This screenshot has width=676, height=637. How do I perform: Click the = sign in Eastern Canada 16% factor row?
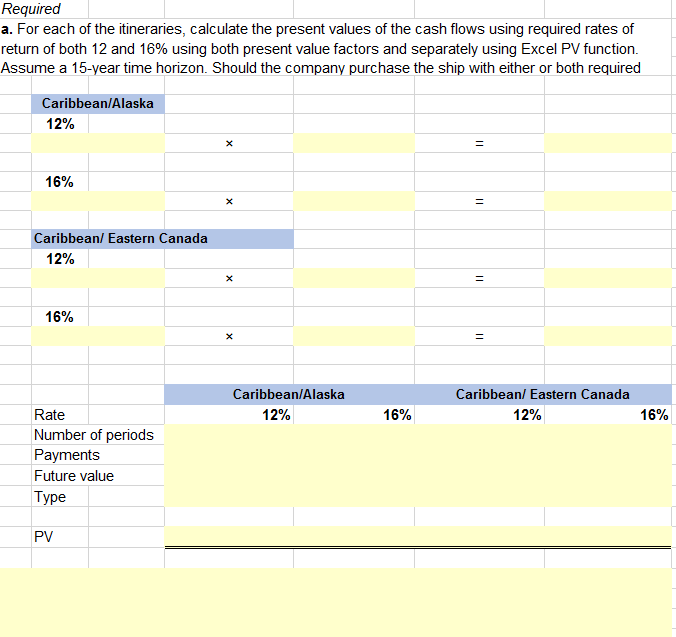pyautogui.click(x=479, y=336)
